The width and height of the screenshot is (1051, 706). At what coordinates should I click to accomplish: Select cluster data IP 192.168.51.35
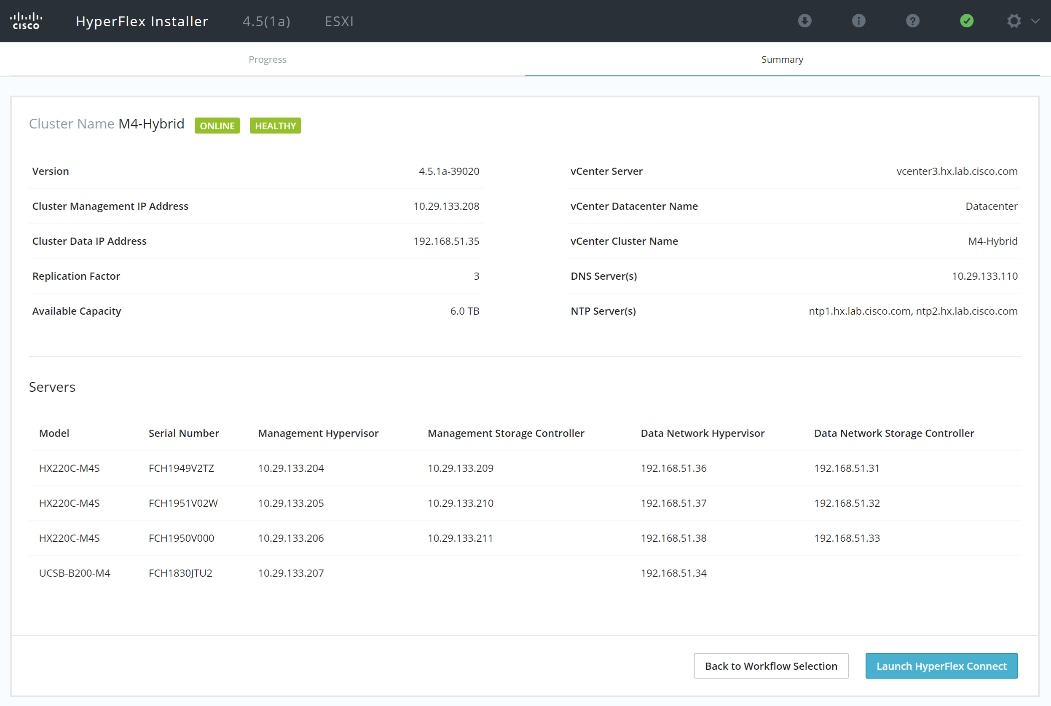click(x=446, y=241)
